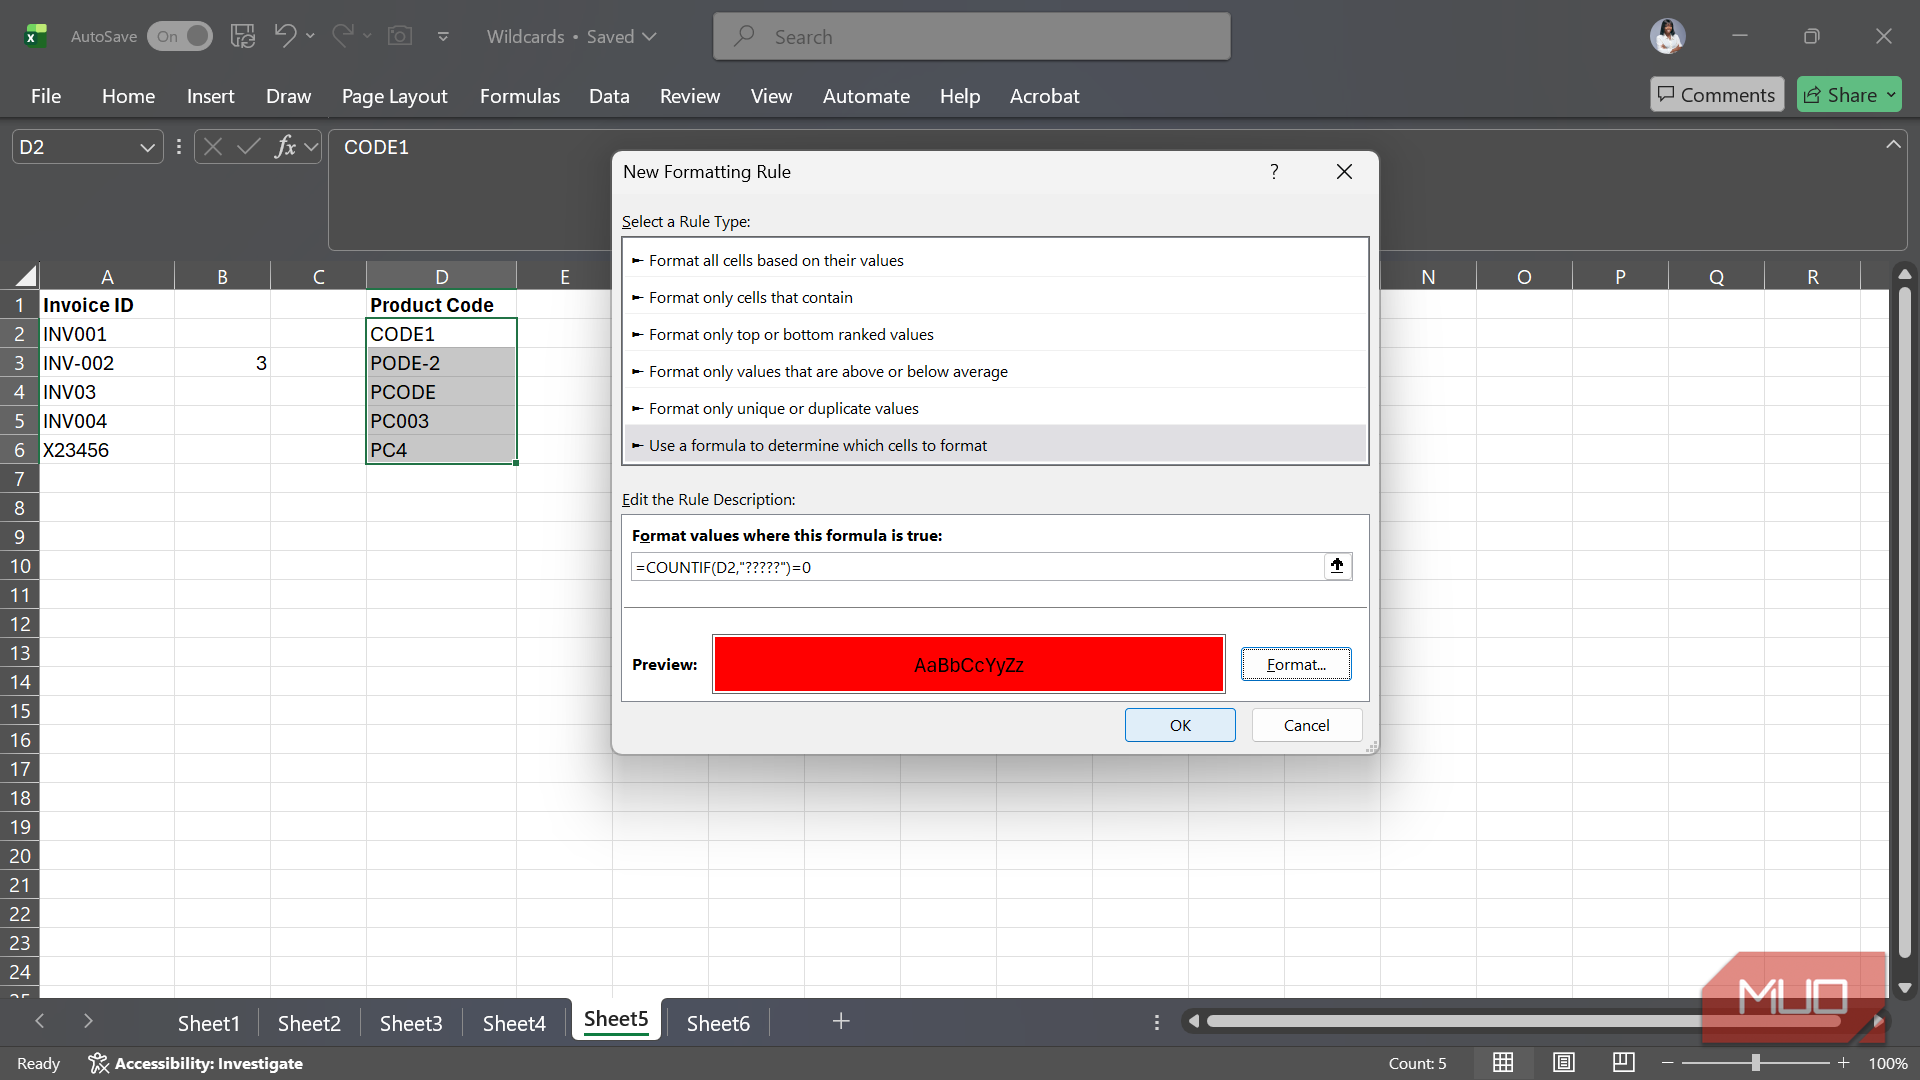
Task: Select 'Use a formula to determine' rule type
Action: tap(995, 445)
